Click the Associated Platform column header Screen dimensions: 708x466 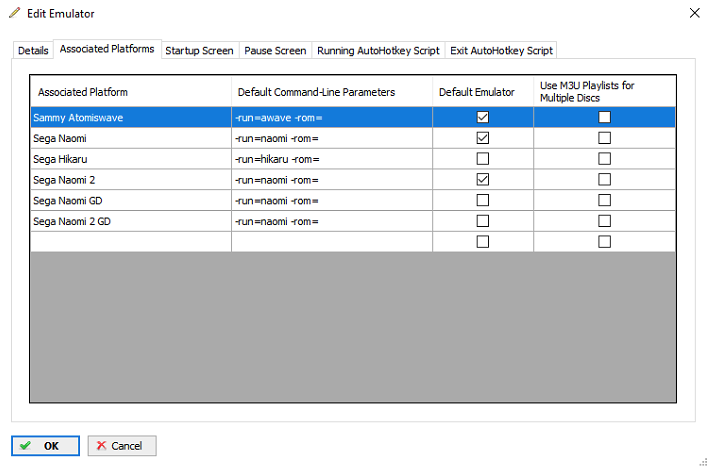[x=131, y=92]
